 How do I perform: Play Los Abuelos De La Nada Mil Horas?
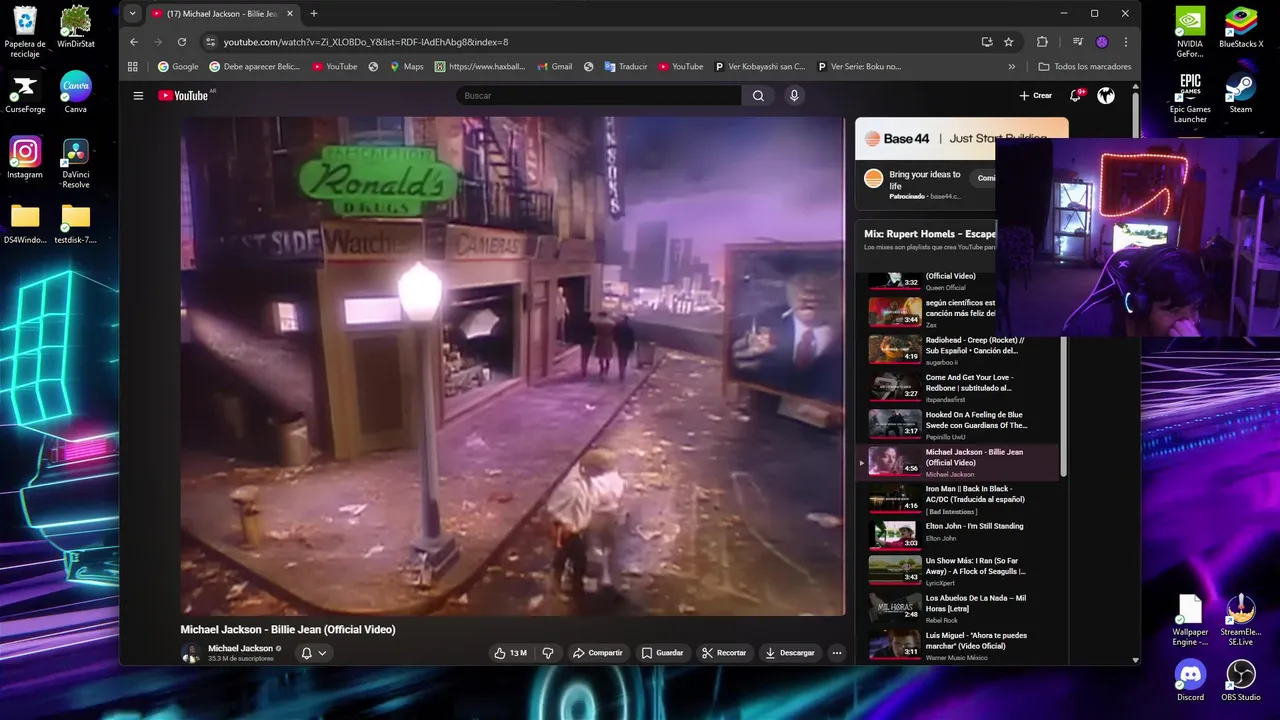point(958,610)
